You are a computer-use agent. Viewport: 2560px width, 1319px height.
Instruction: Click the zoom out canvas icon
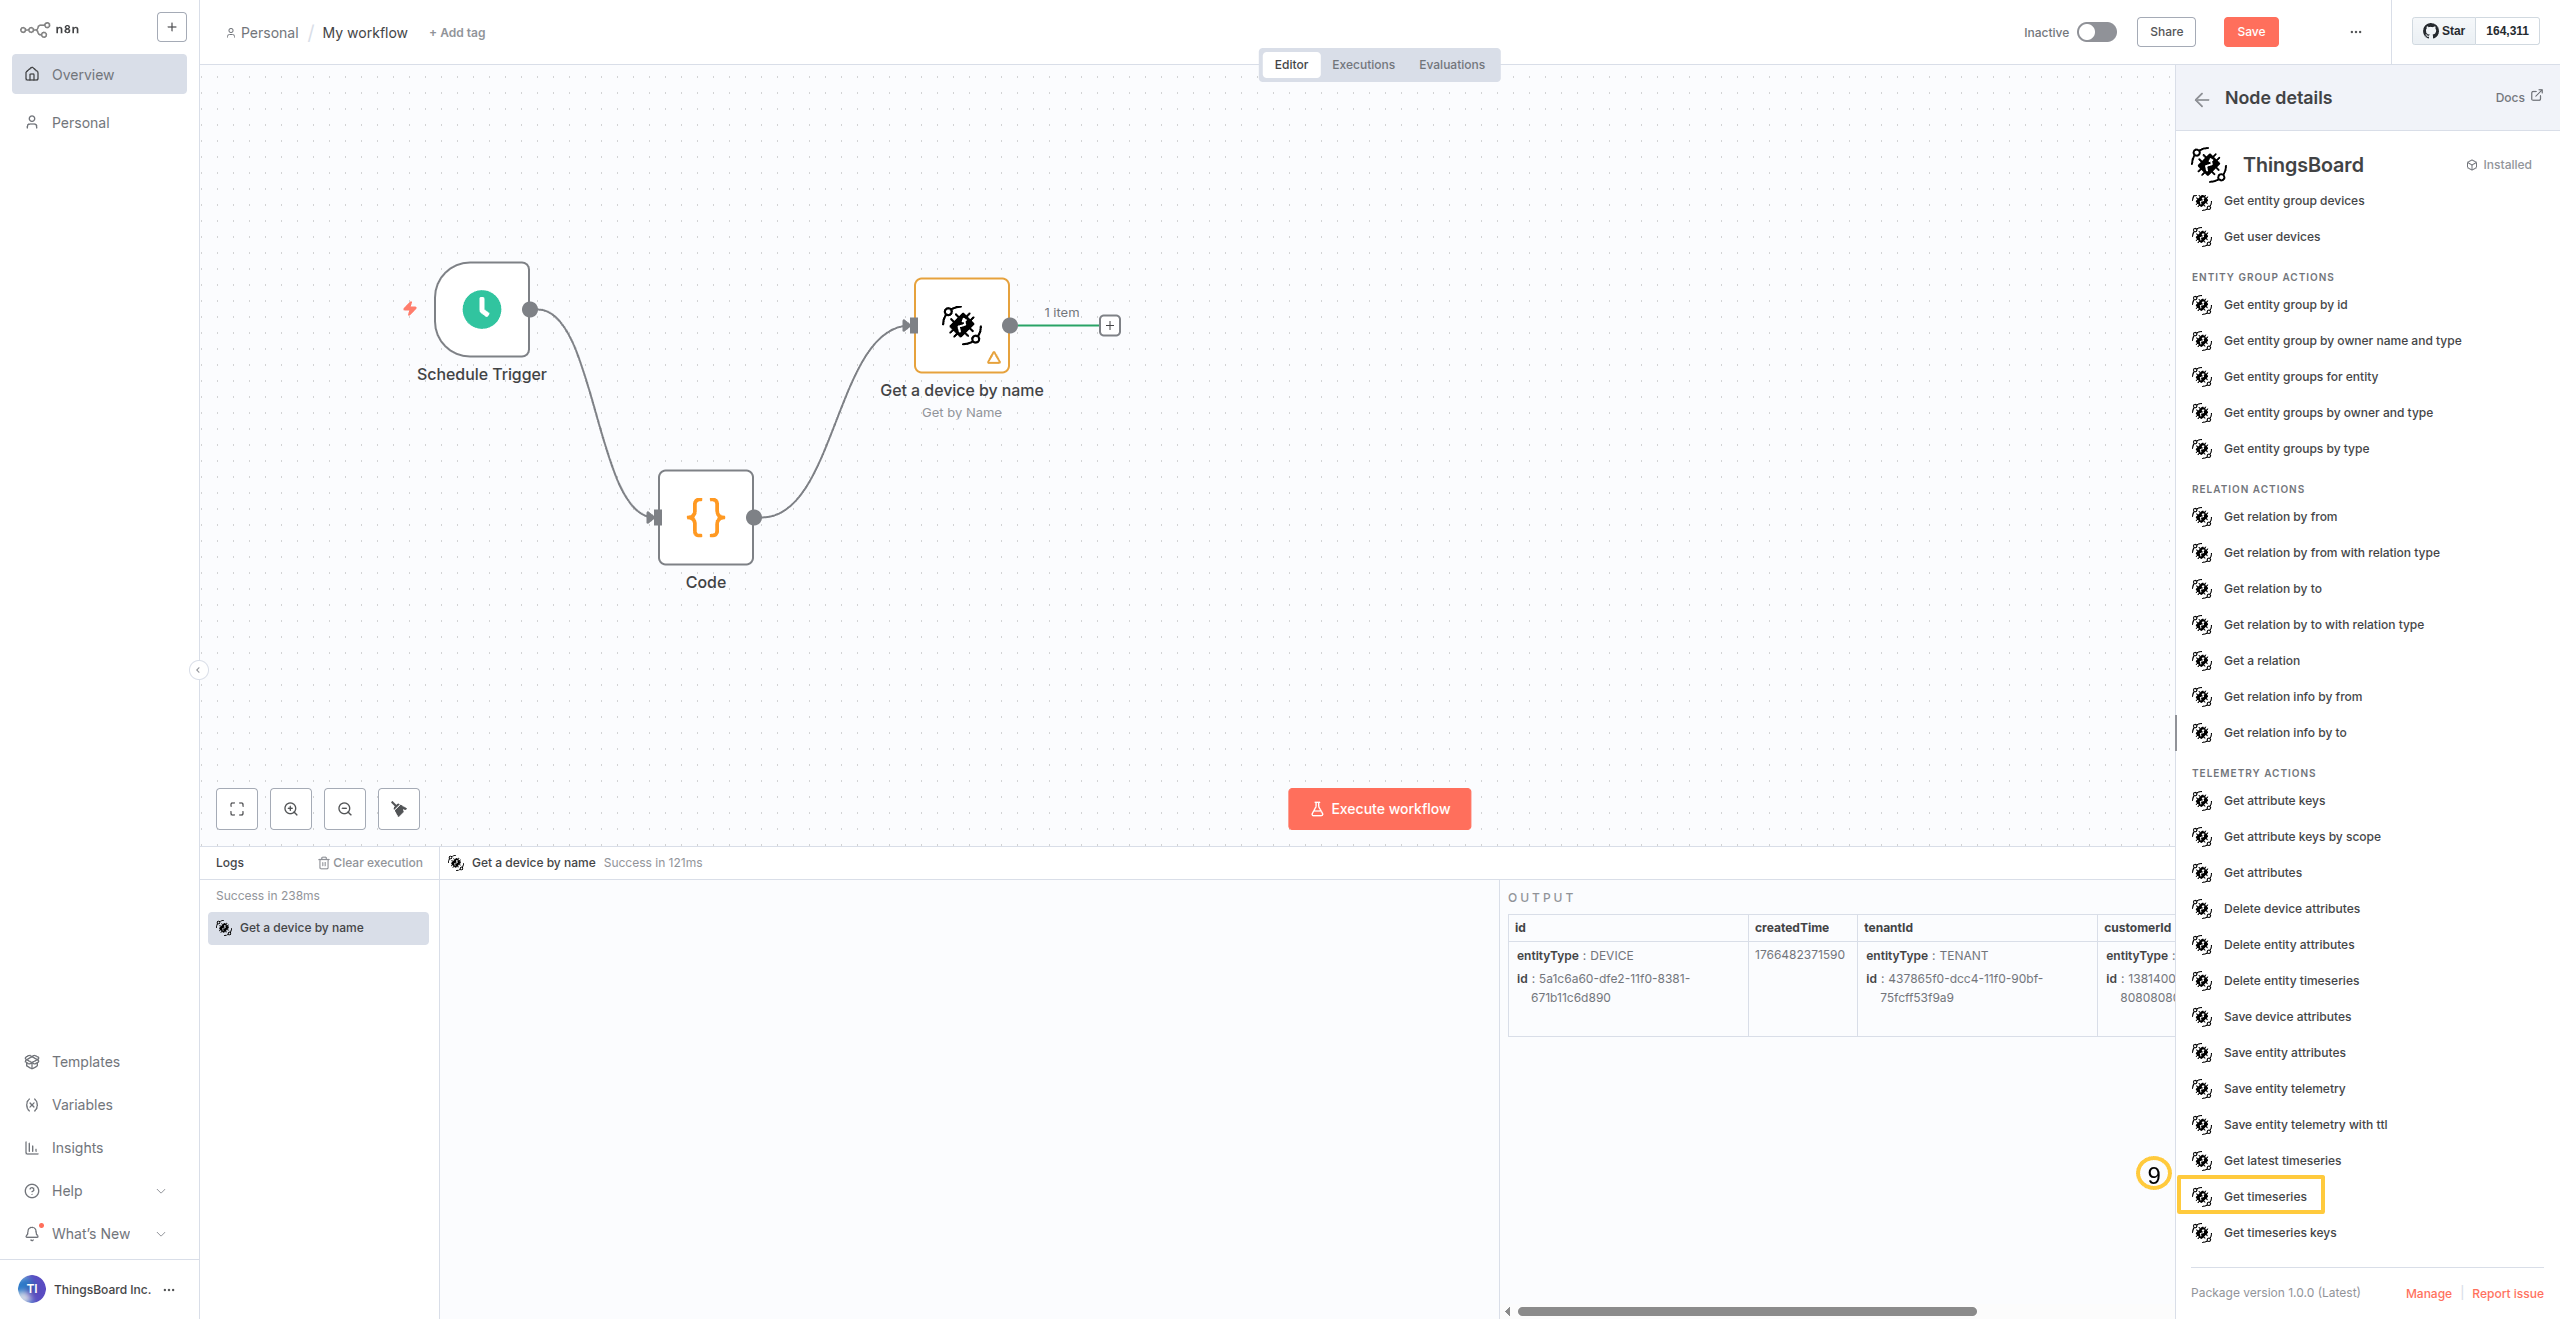tap(345, 809)
